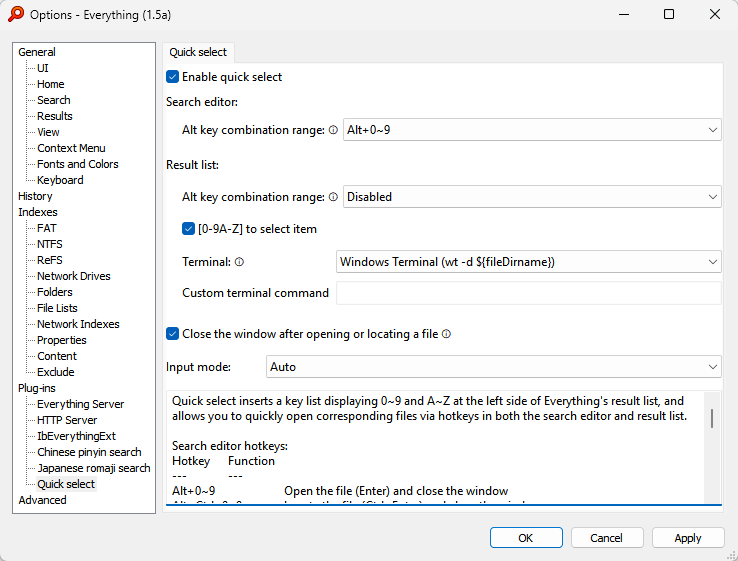Select History in the options tree
Image resolution: width=738 pixels, height=561 pixels.
pos(35,196)
